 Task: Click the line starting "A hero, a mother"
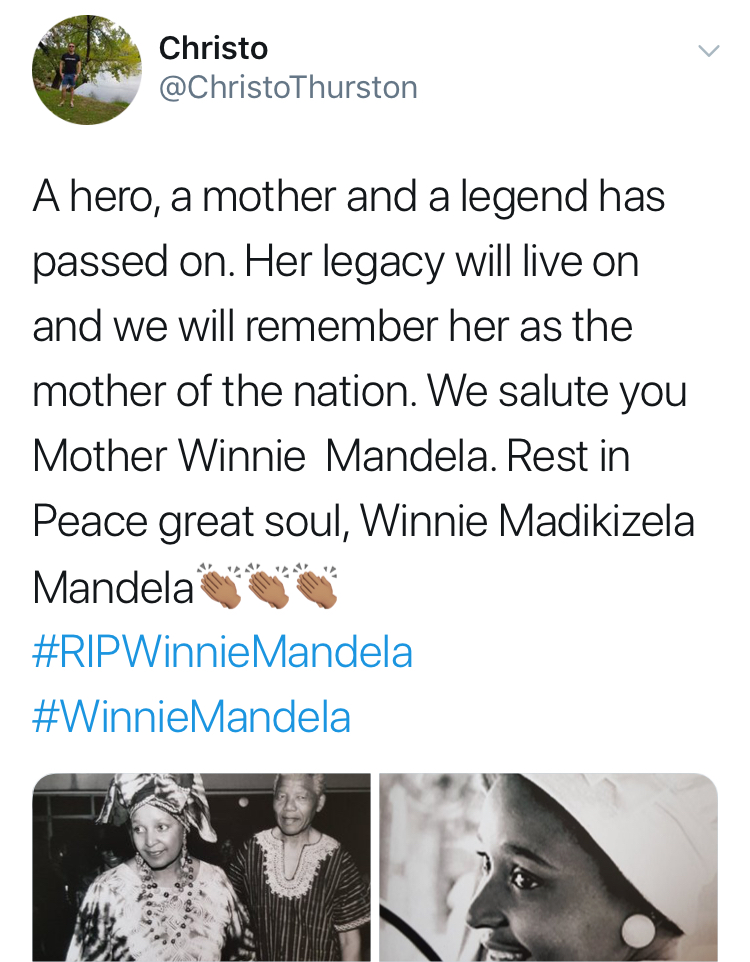(348, 196)
